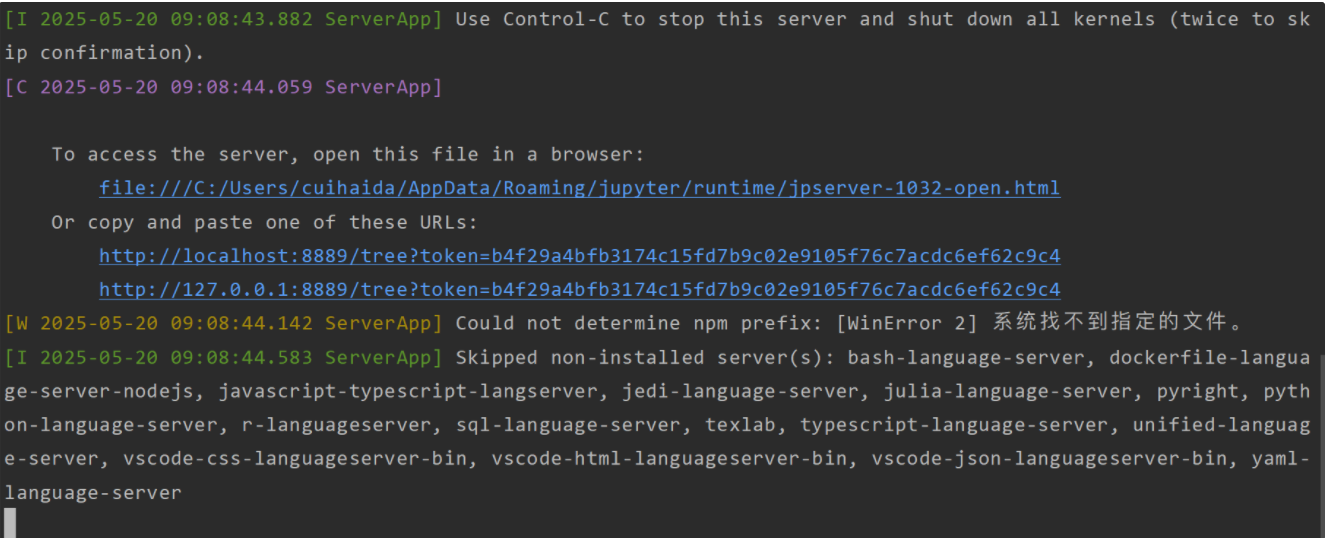Image resolution: width=1325 pixels, height=538 pixels.
Task: Click the '[I 2025-05-20 09:08:44.583 ServerApp]' tag
Action: [x=223, y=357]
